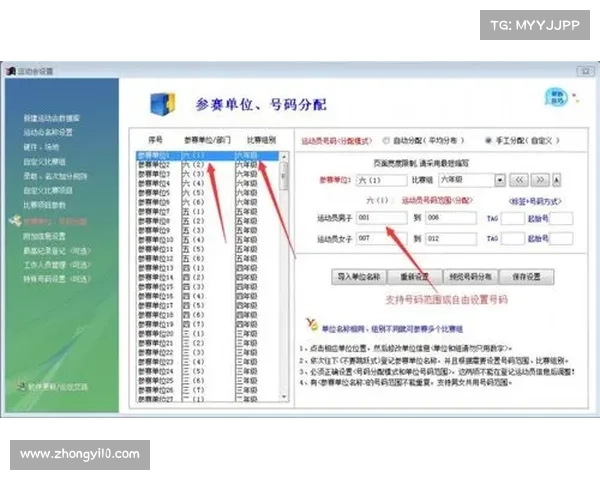The height and width of the screenshot is (480, 600).
Task: Select list row 参赛单位13 四(1)
Action: [208, 268]
